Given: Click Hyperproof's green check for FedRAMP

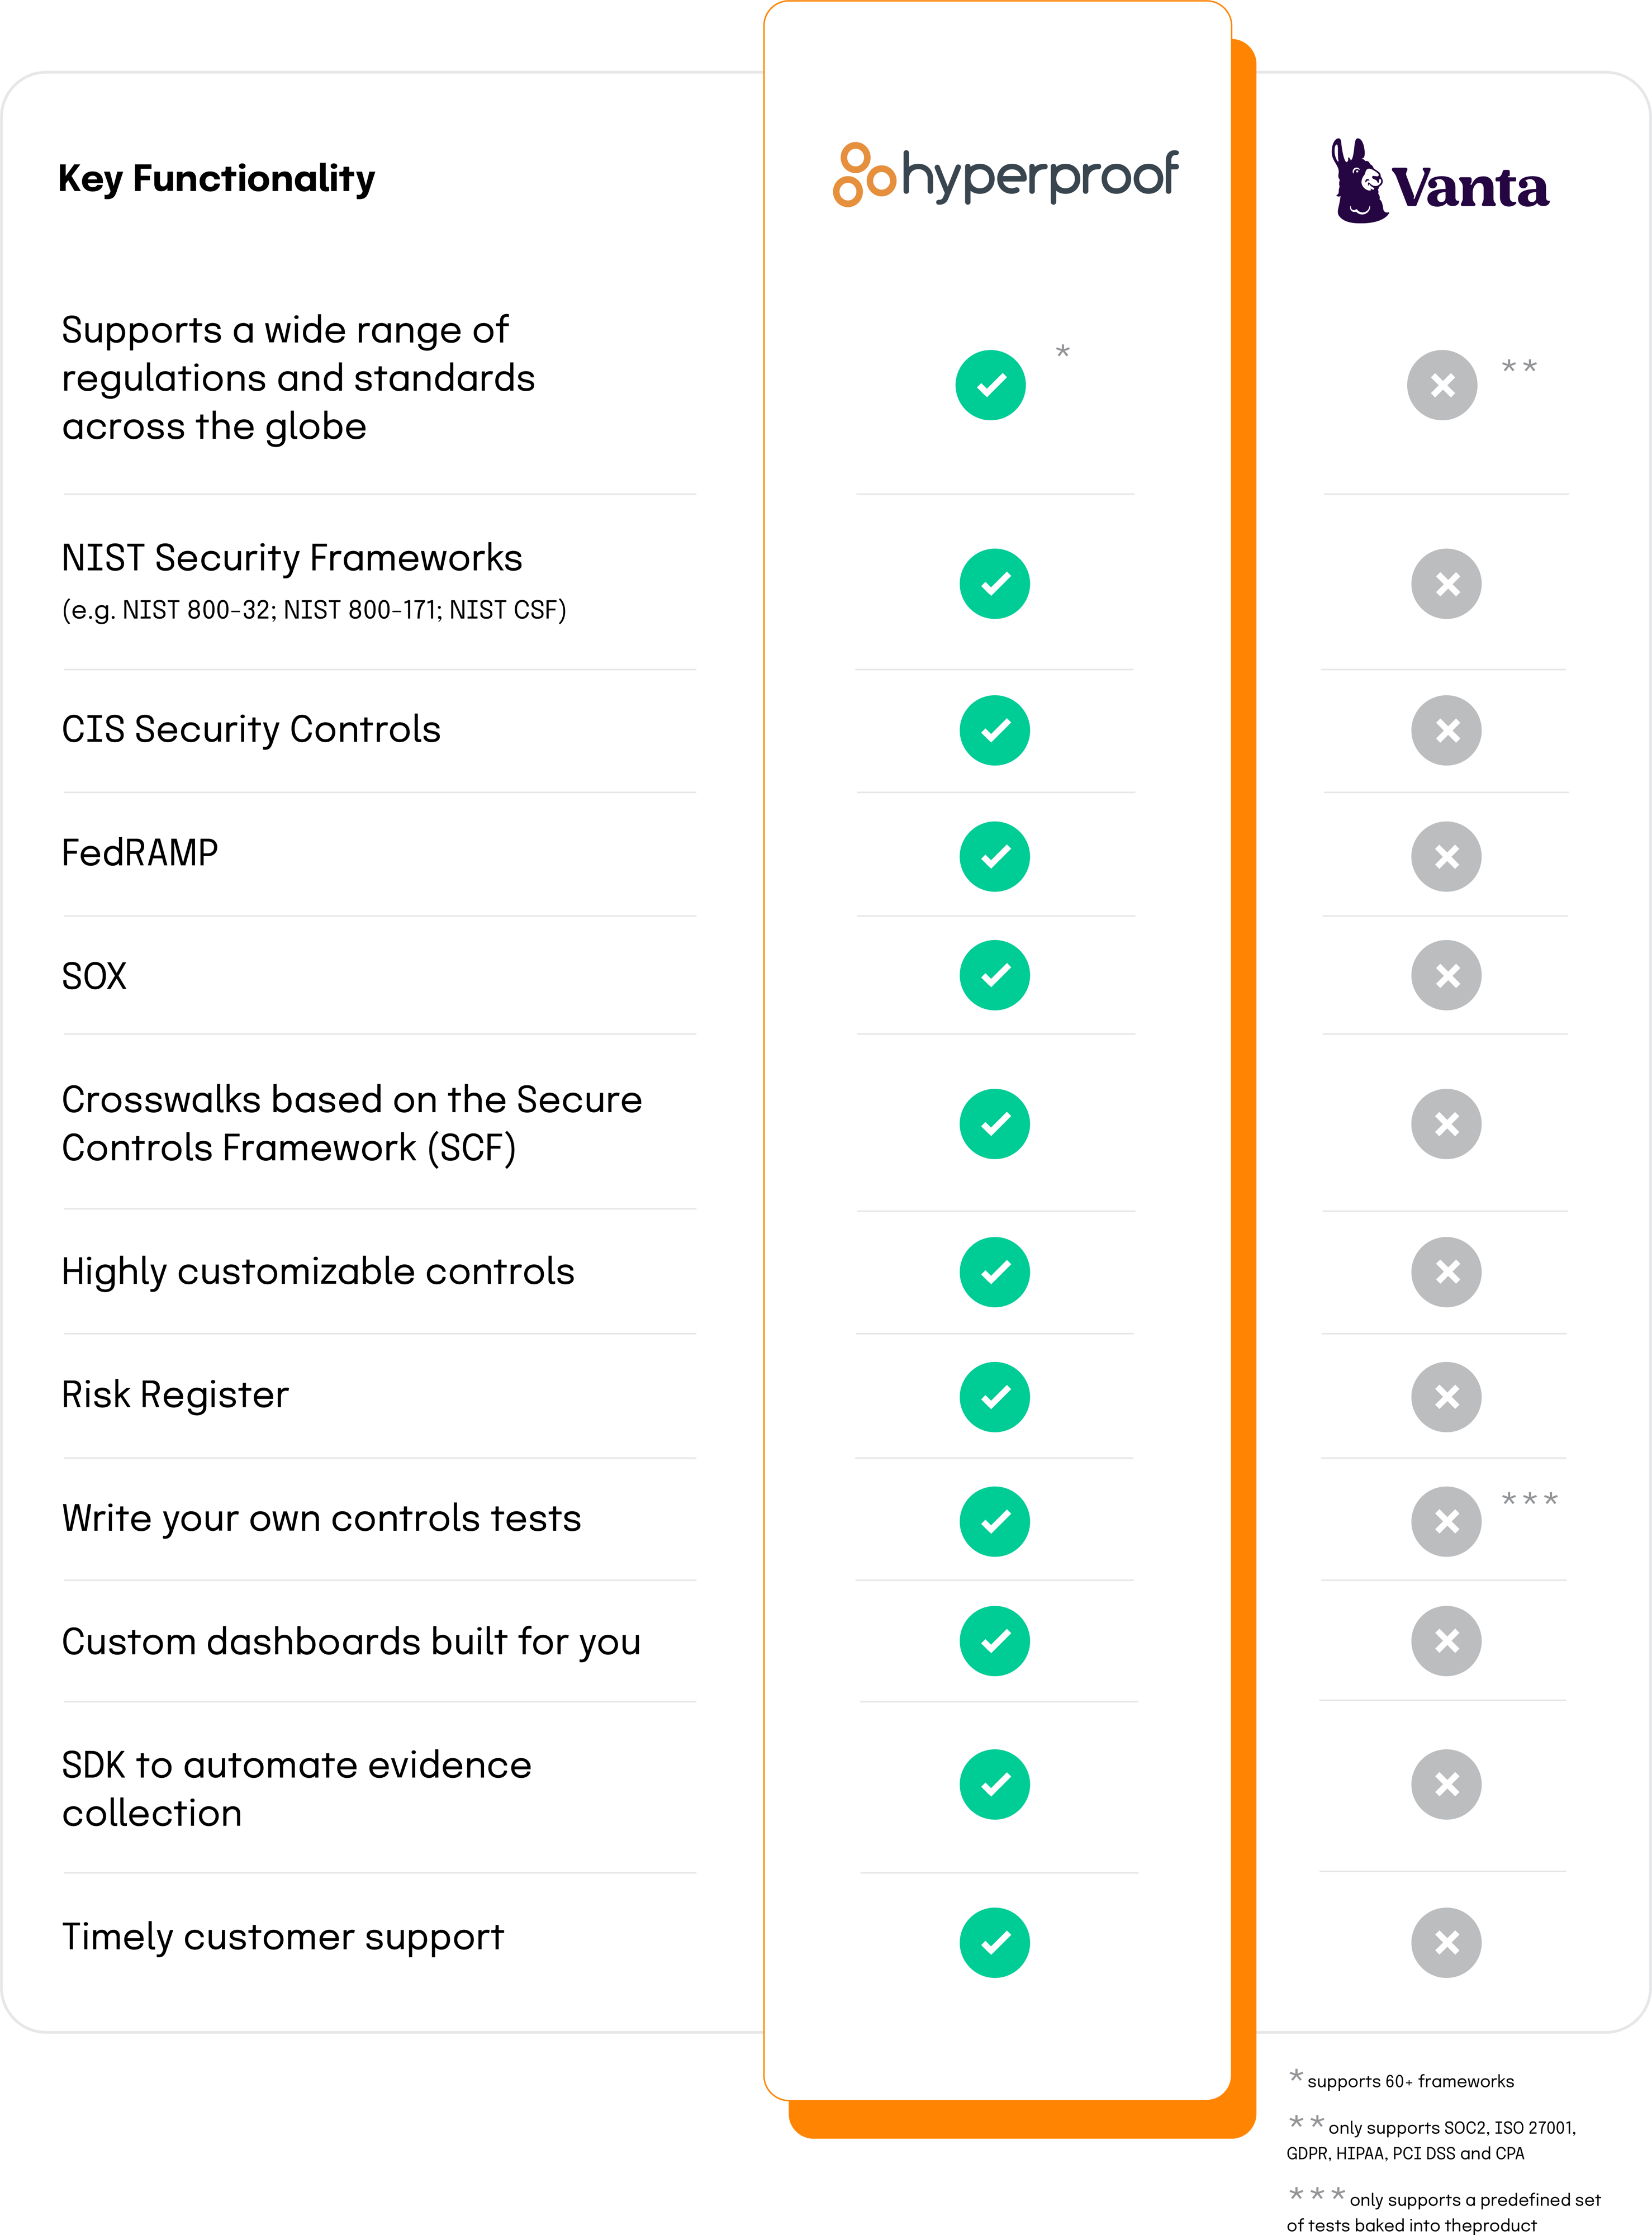Looking at the screenshot, I should click(994, 856).
